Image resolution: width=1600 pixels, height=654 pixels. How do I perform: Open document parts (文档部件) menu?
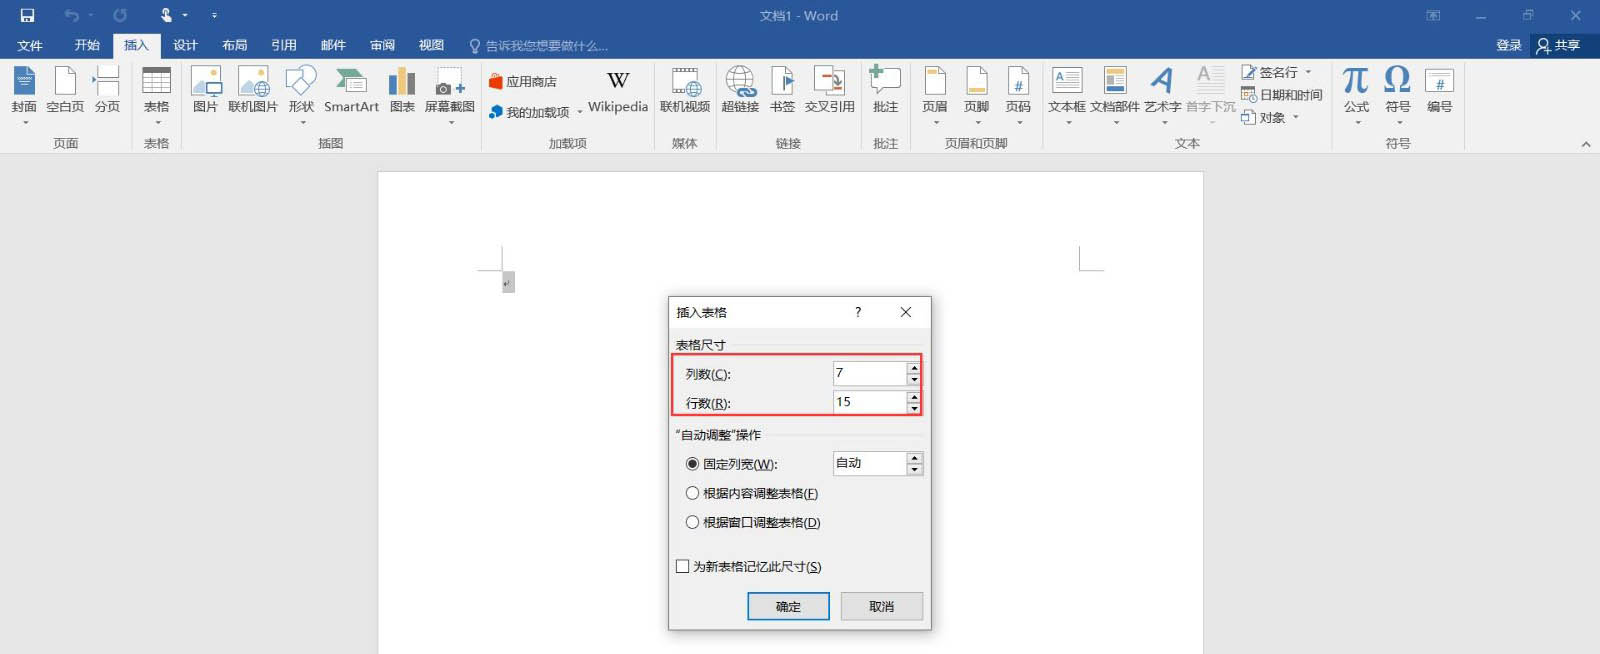tap(1115, 95)
